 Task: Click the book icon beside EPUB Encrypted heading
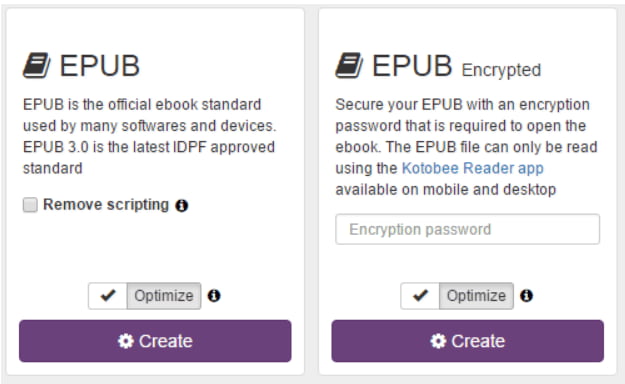(349, 65)
